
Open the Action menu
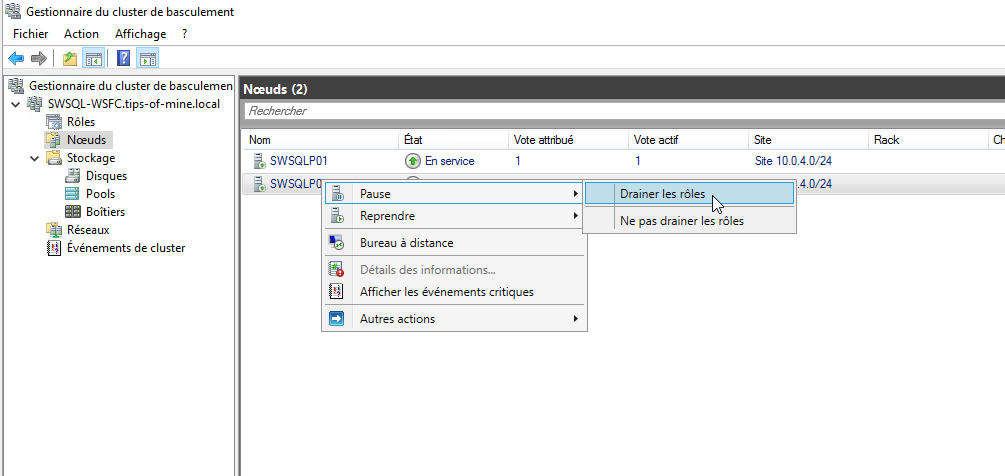click(x=81, y=34)
